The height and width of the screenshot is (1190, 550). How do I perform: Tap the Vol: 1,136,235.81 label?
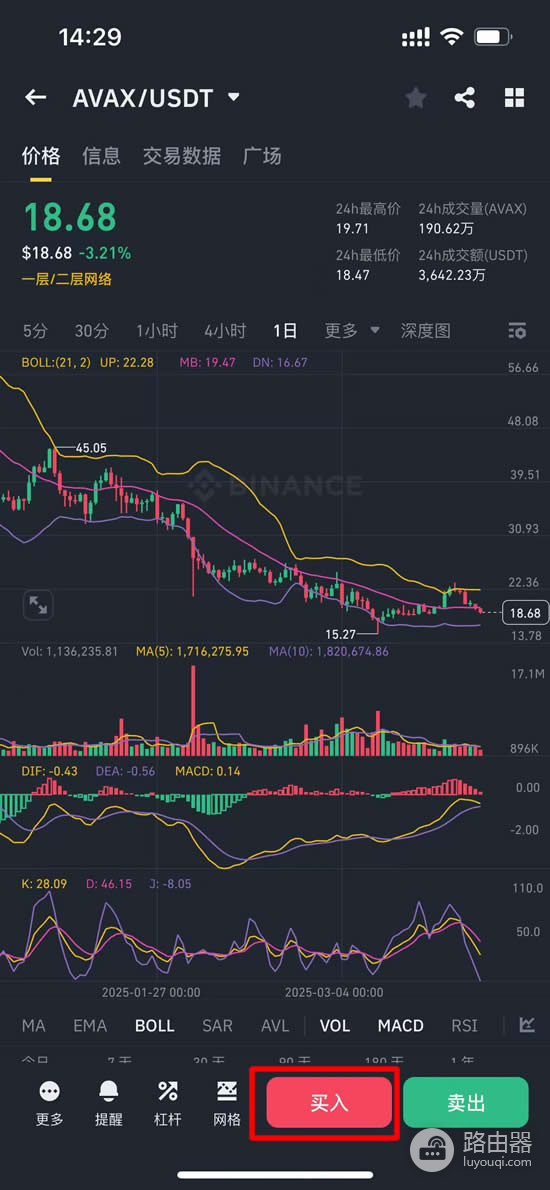tap(70, 651)
